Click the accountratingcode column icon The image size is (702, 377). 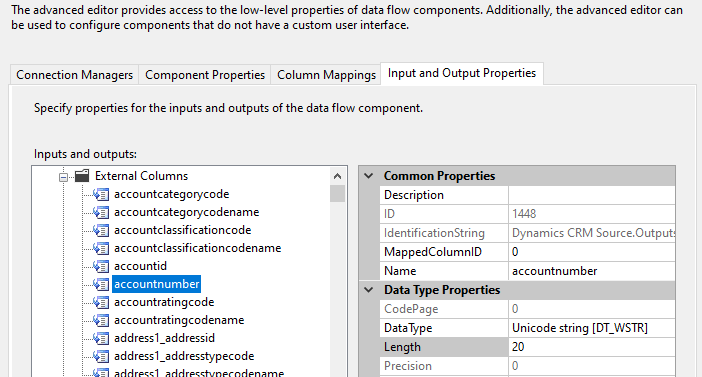click(x=101, y=302)
